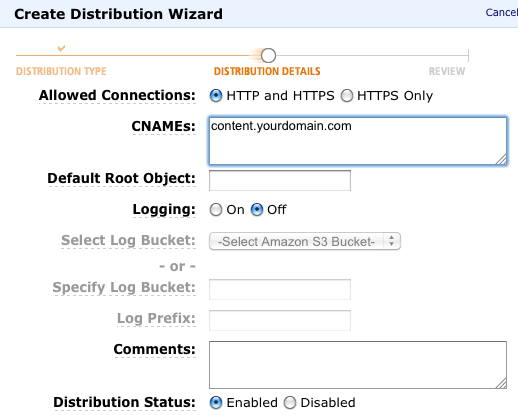Set Distribution Status to Enabled
518x415 pixels.
tap(216, 403)
